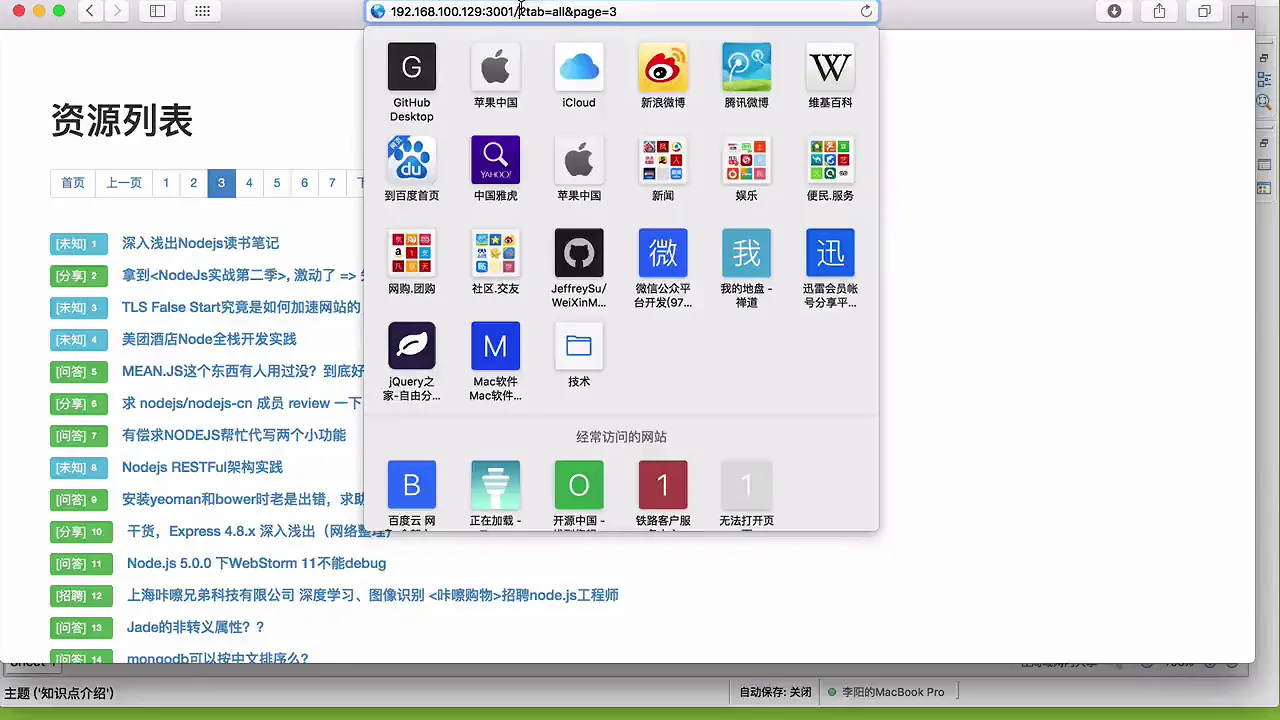Select pagination page 5
The height and width of the screenshot is (720, 1280).
277,183
